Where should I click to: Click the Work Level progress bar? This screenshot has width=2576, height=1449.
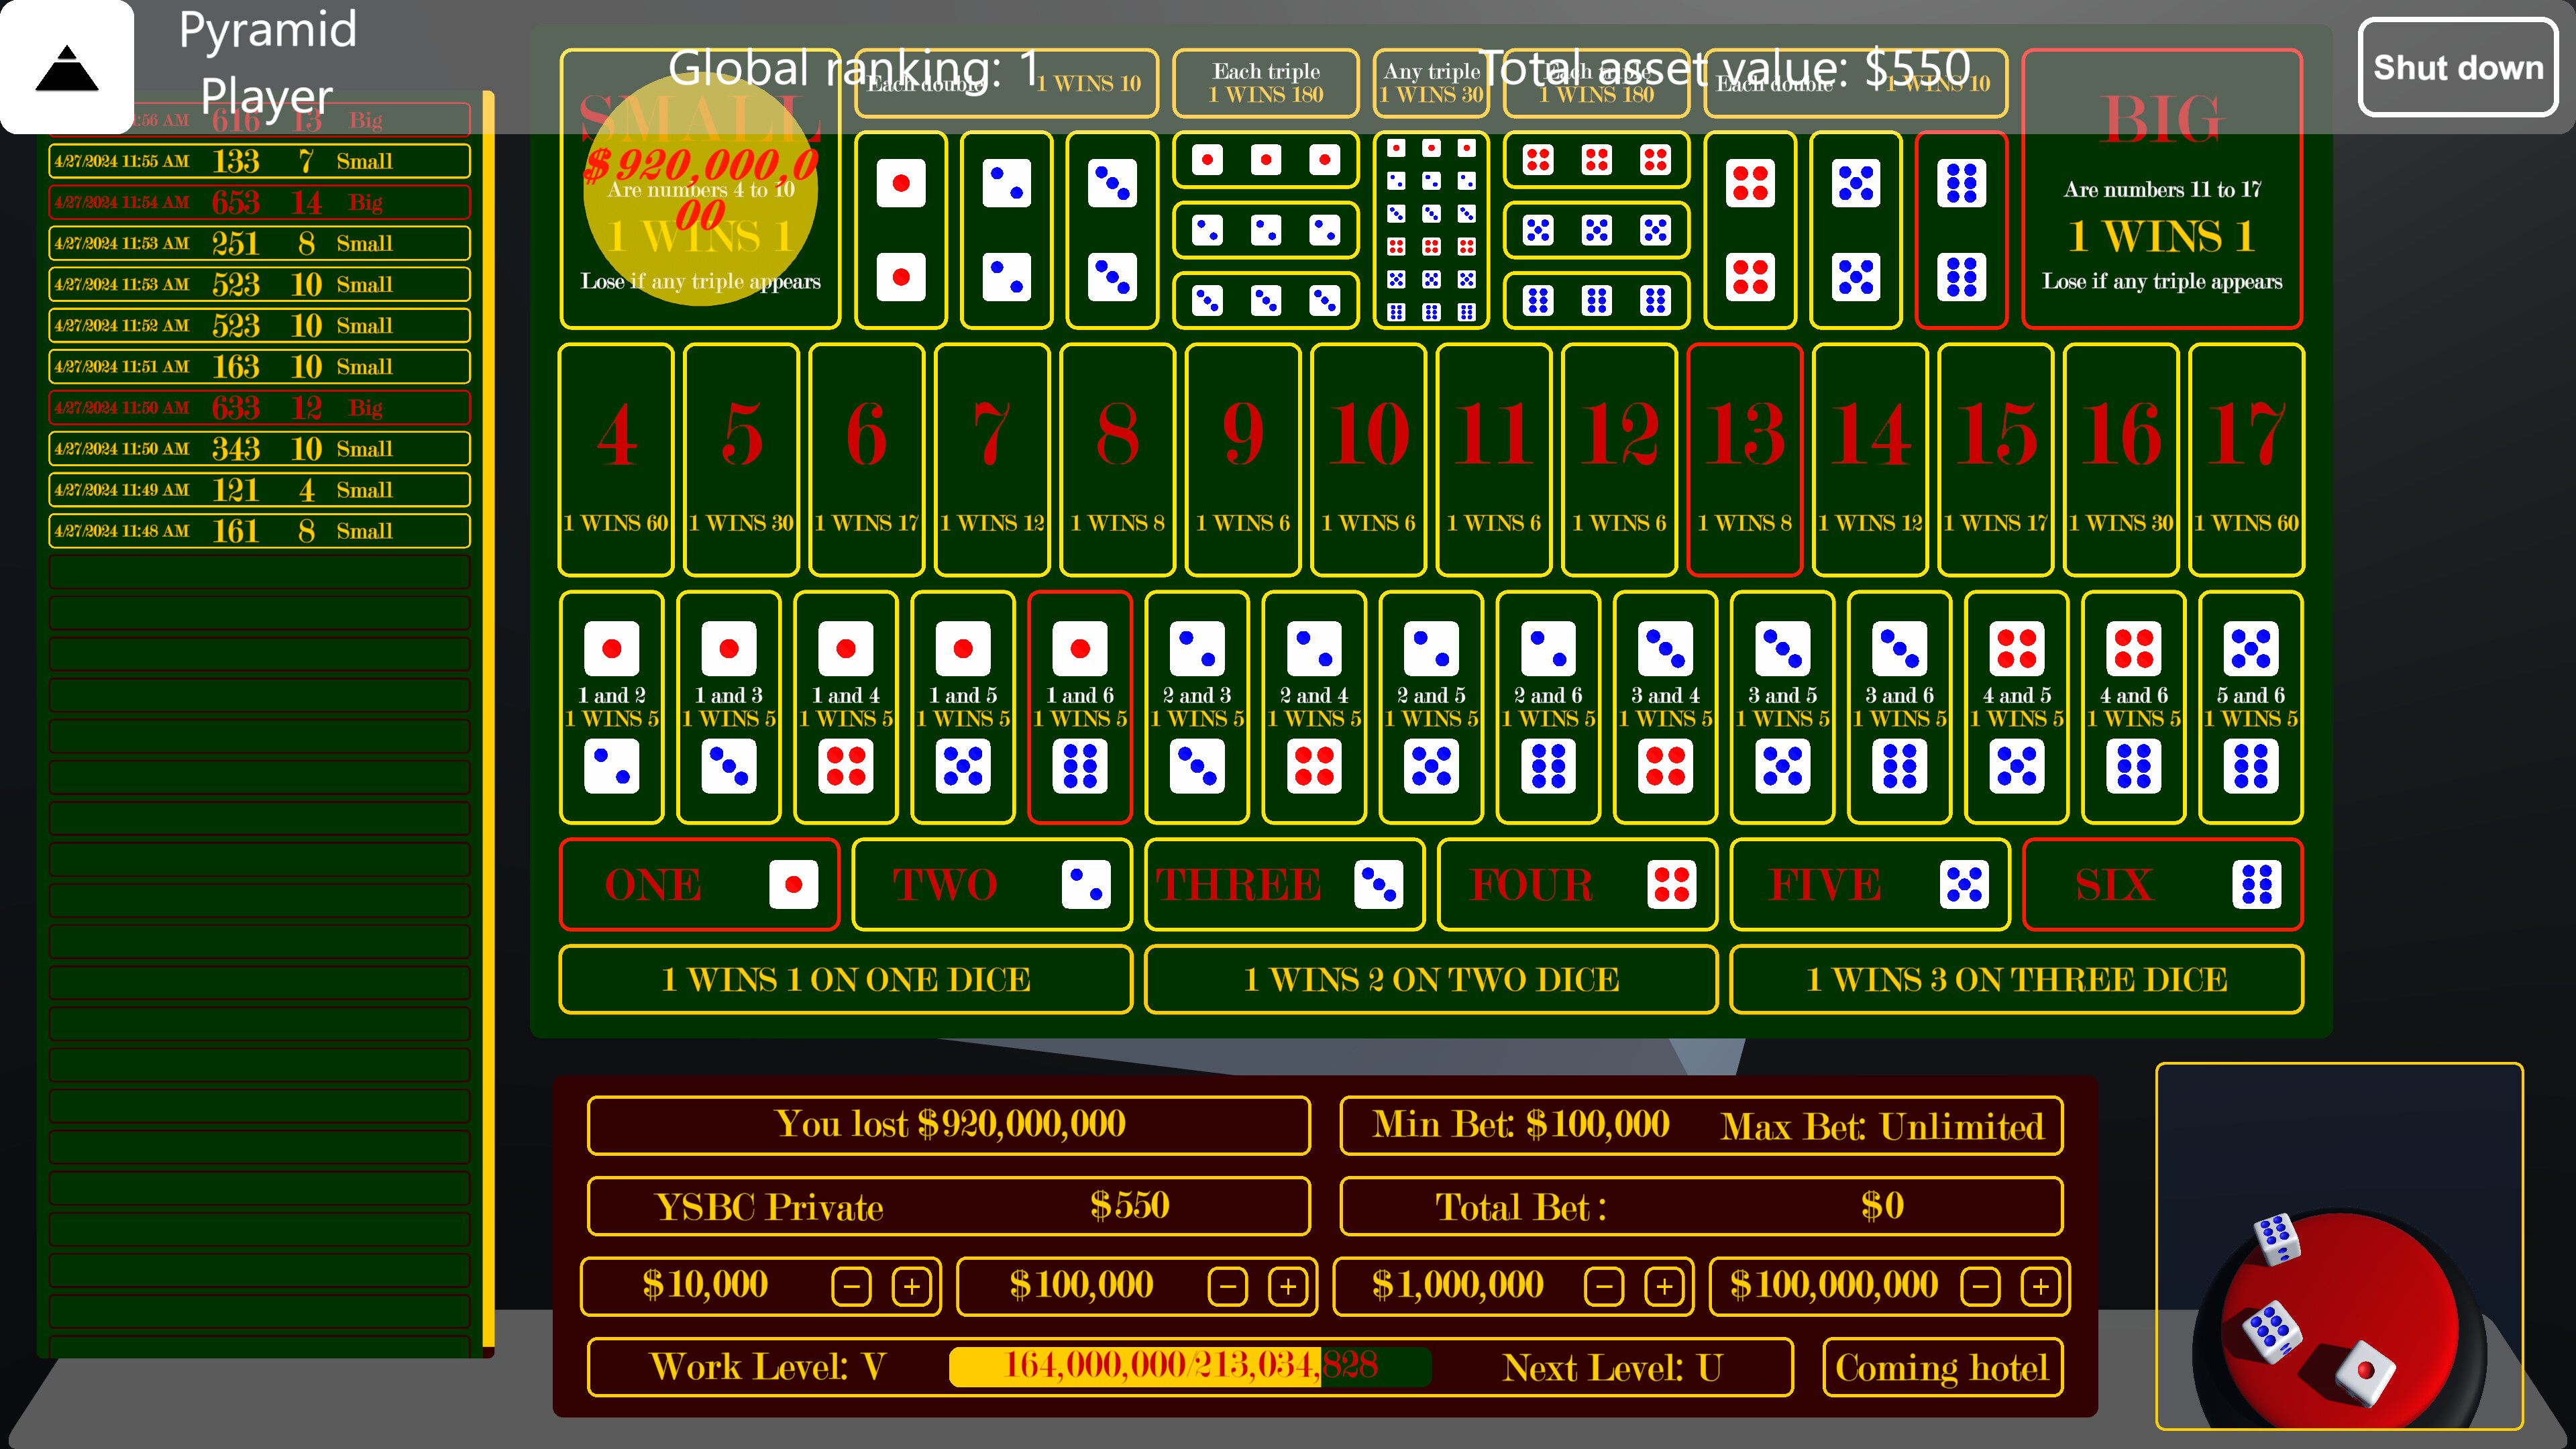click(1190, 1366)
